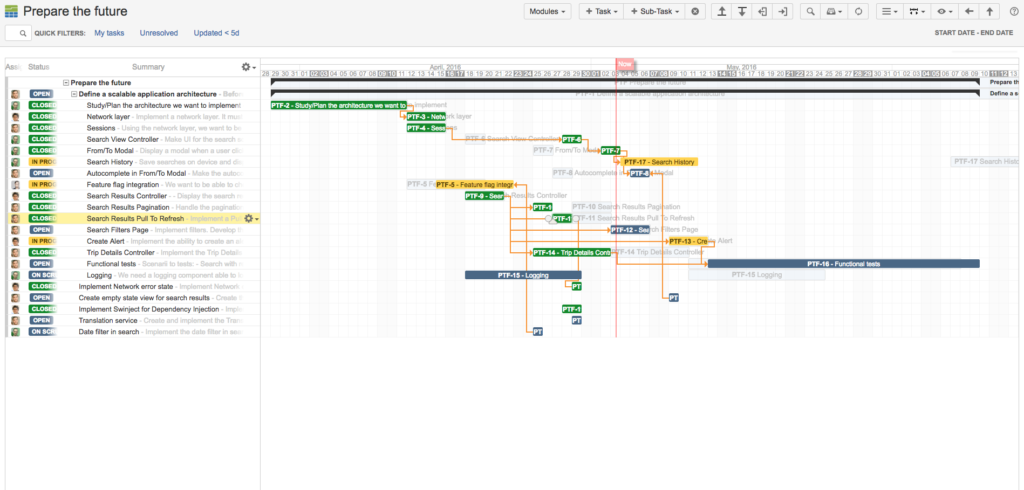Select the Date filter in search row
This screenshot has height=490, width=1024.
133,332
